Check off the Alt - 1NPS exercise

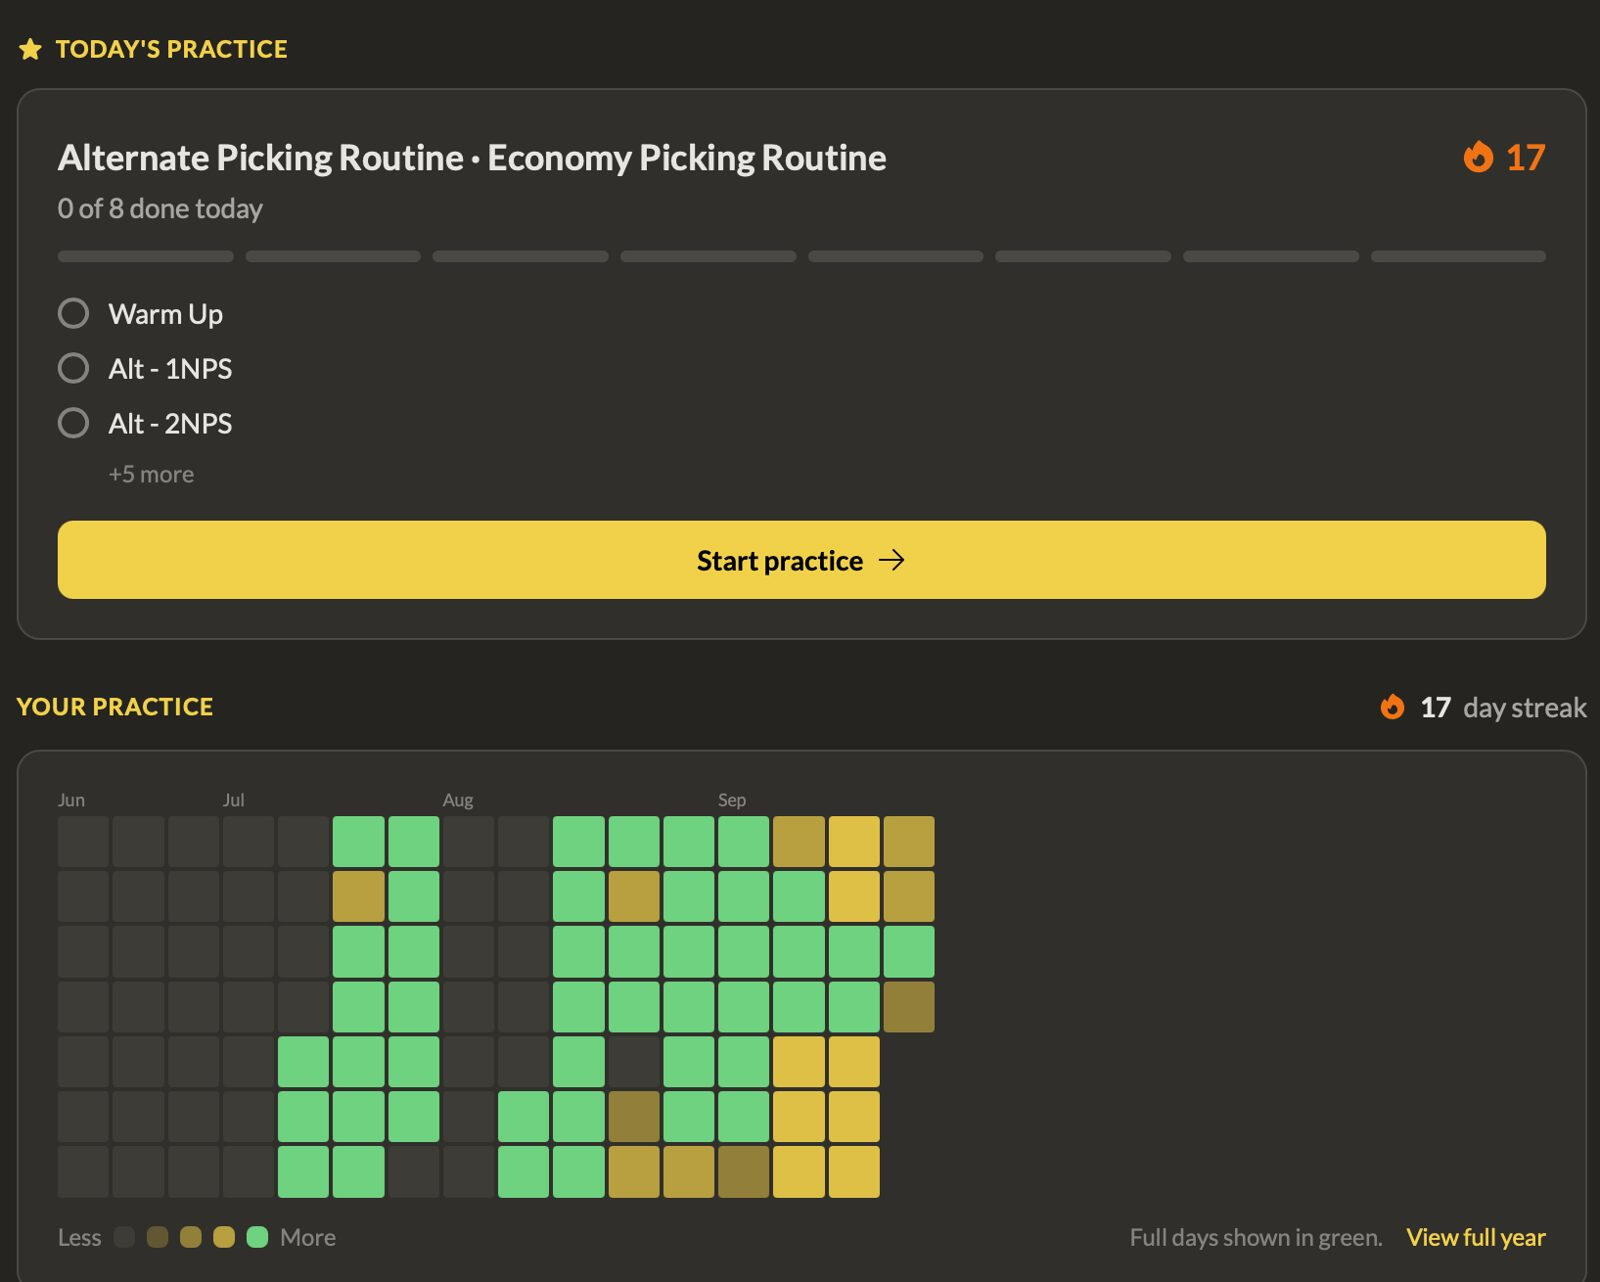click(x=73, y=368)
